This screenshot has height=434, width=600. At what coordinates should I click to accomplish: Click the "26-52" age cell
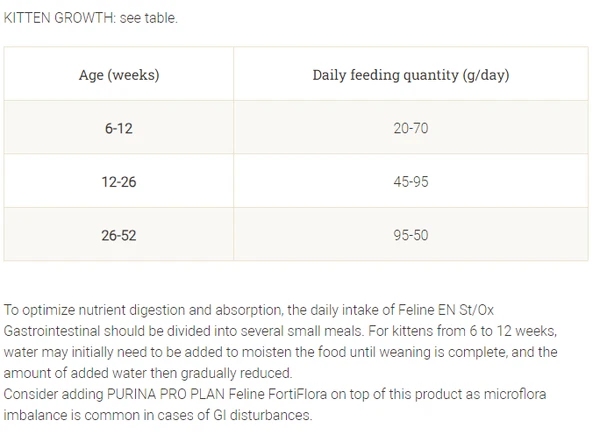pyautogui.click(x=119, y=235)
